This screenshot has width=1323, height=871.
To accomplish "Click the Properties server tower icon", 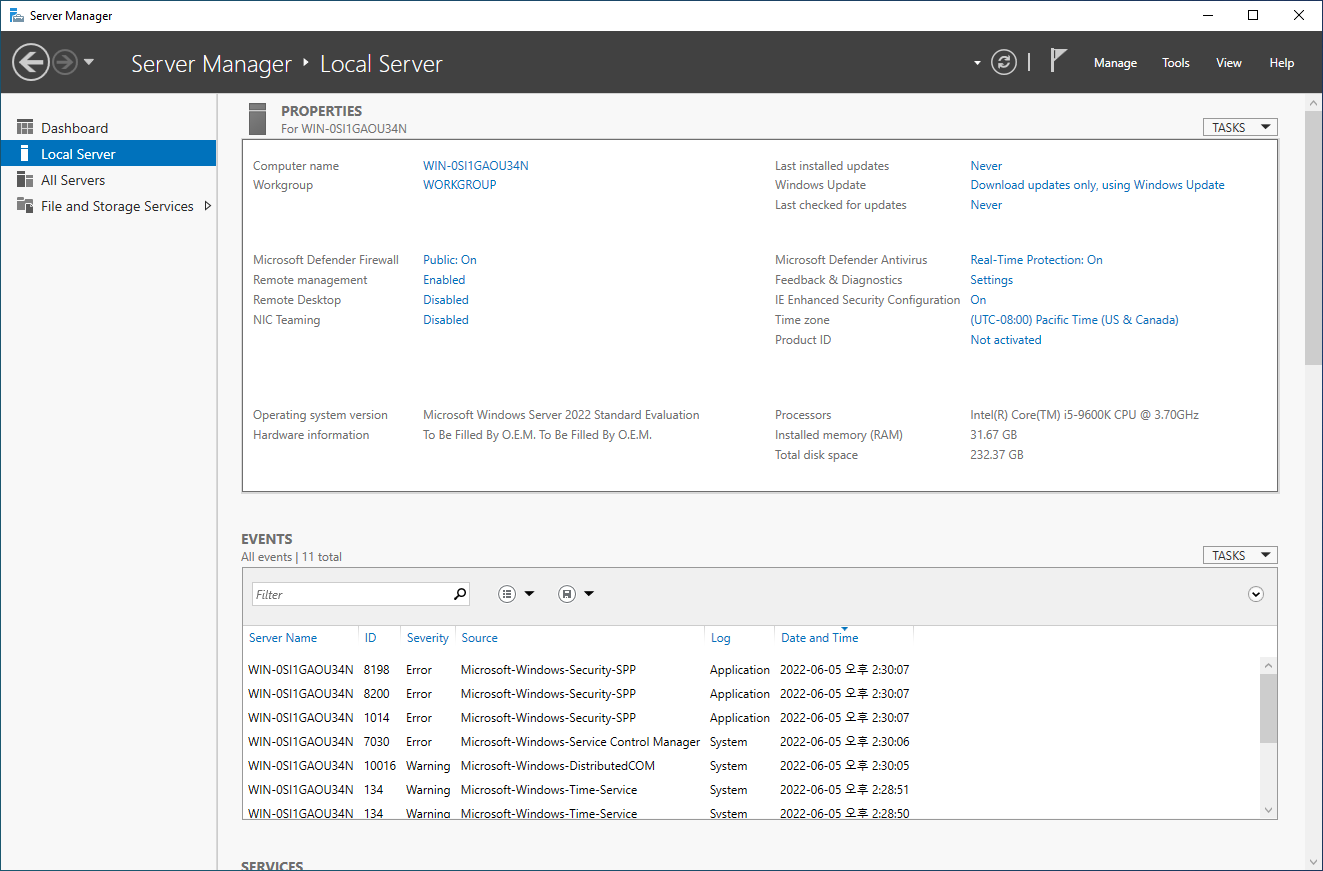I will pos(258,119).
